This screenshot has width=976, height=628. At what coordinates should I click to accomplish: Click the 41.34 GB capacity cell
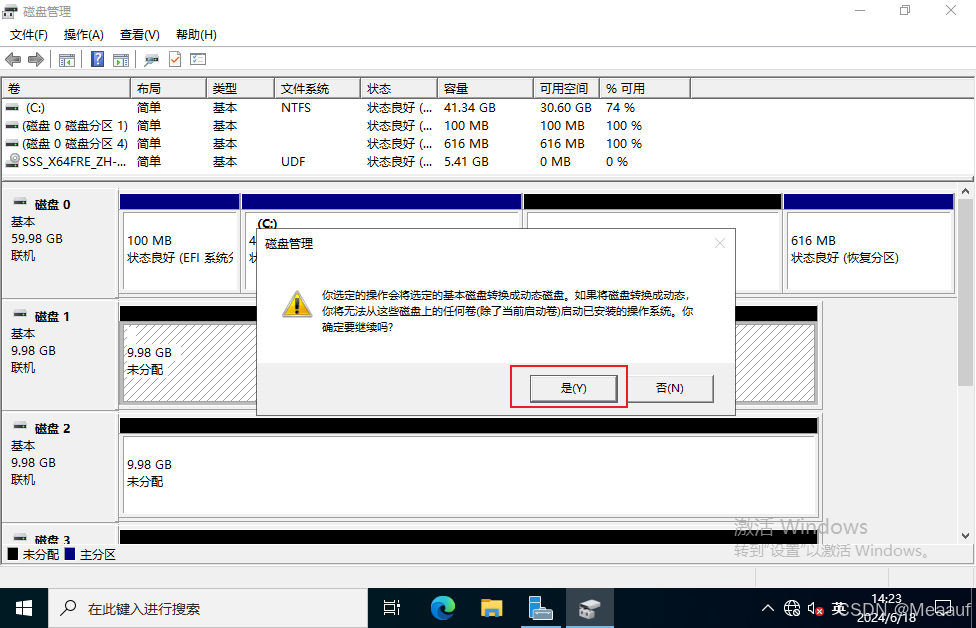470,108
